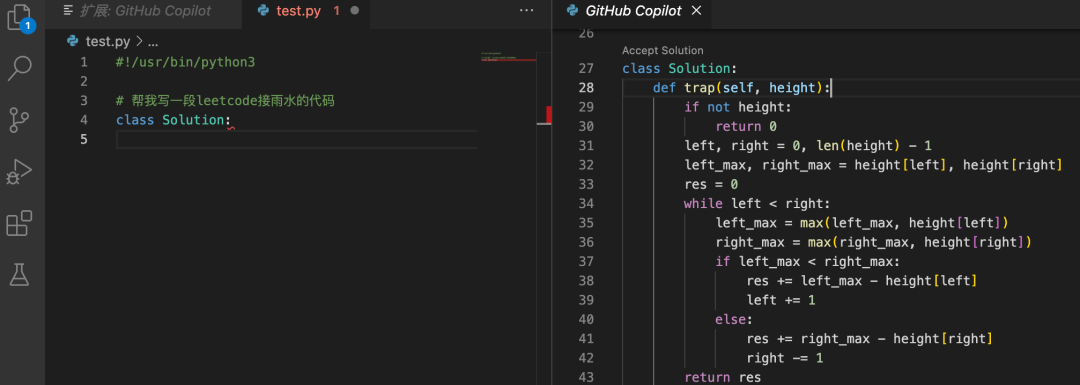Select the GitHub Copilot panel tab
Screen dimensions: 1080x385
tap(632, 11)
